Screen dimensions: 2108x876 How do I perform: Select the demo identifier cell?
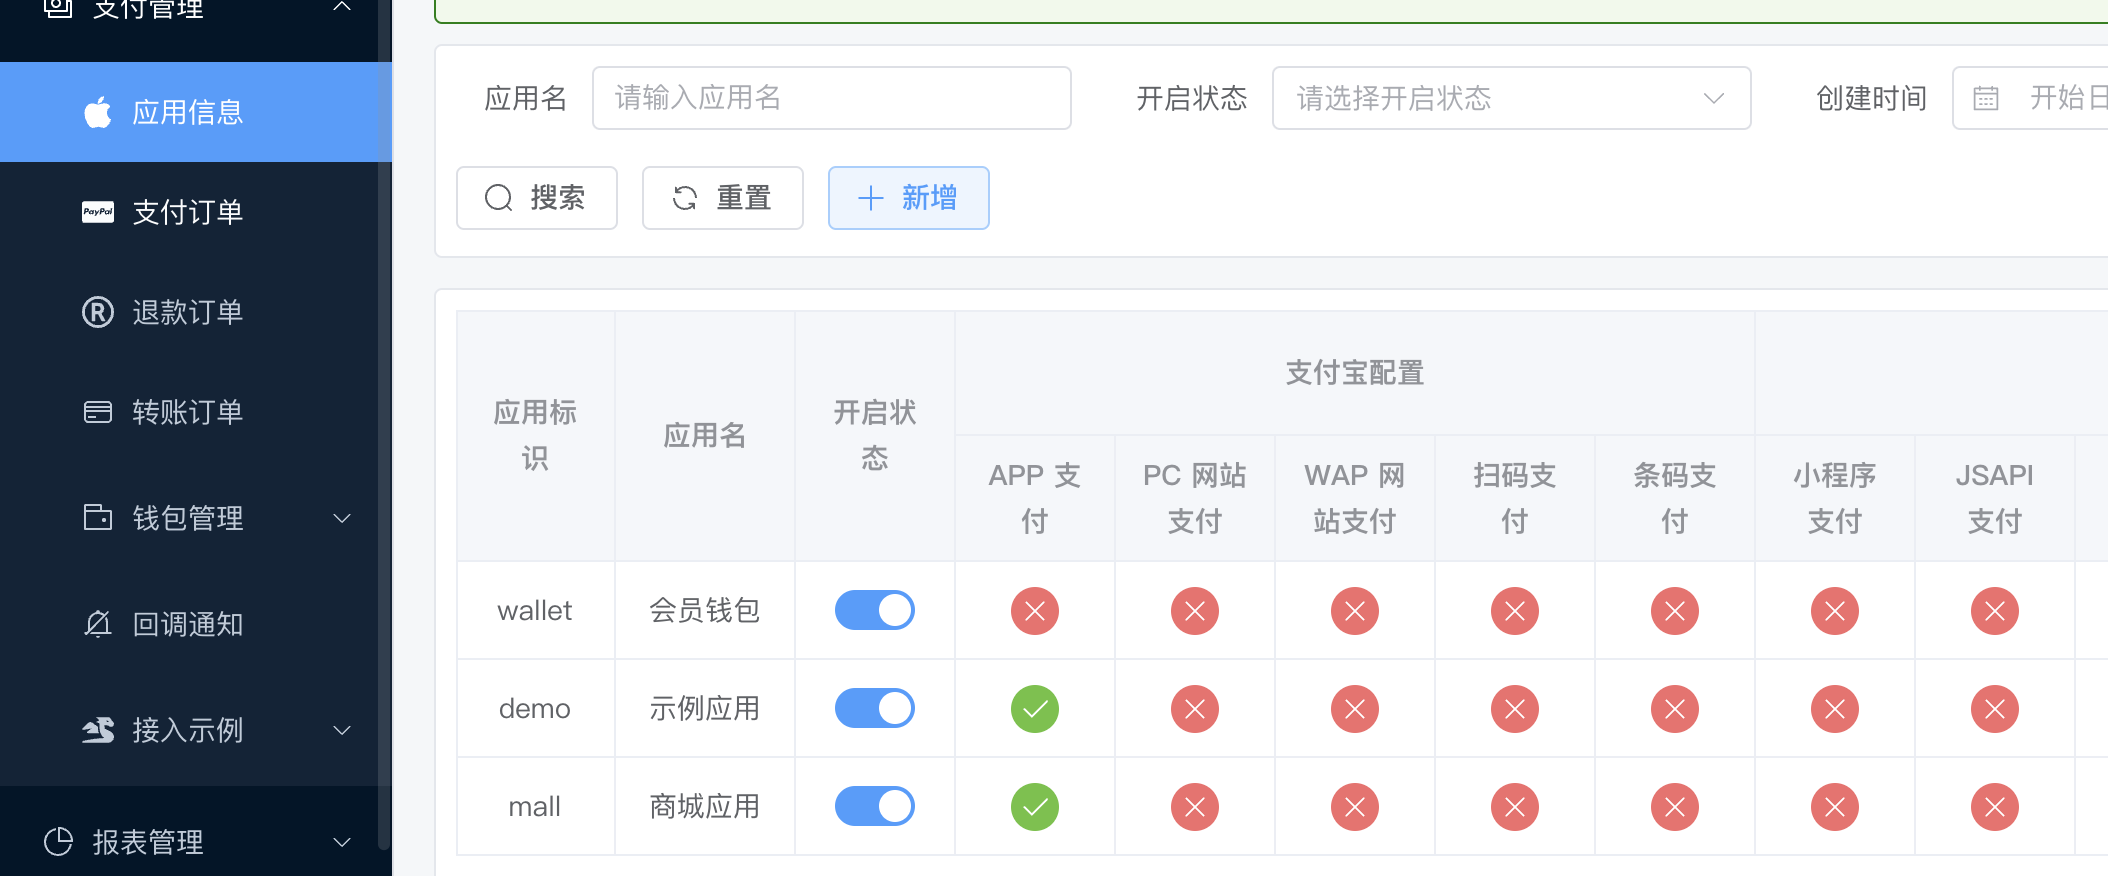536,708
